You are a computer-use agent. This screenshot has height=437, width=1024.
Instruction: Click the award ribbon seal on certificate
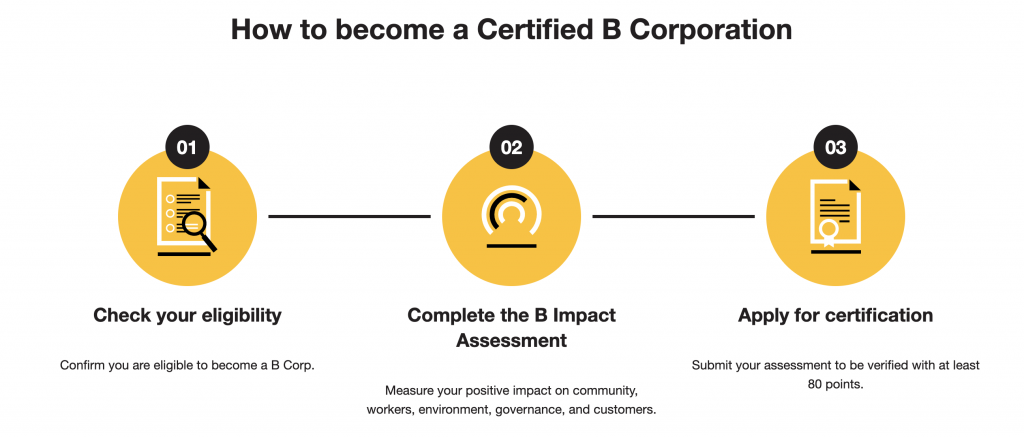[x=828, y=233]
